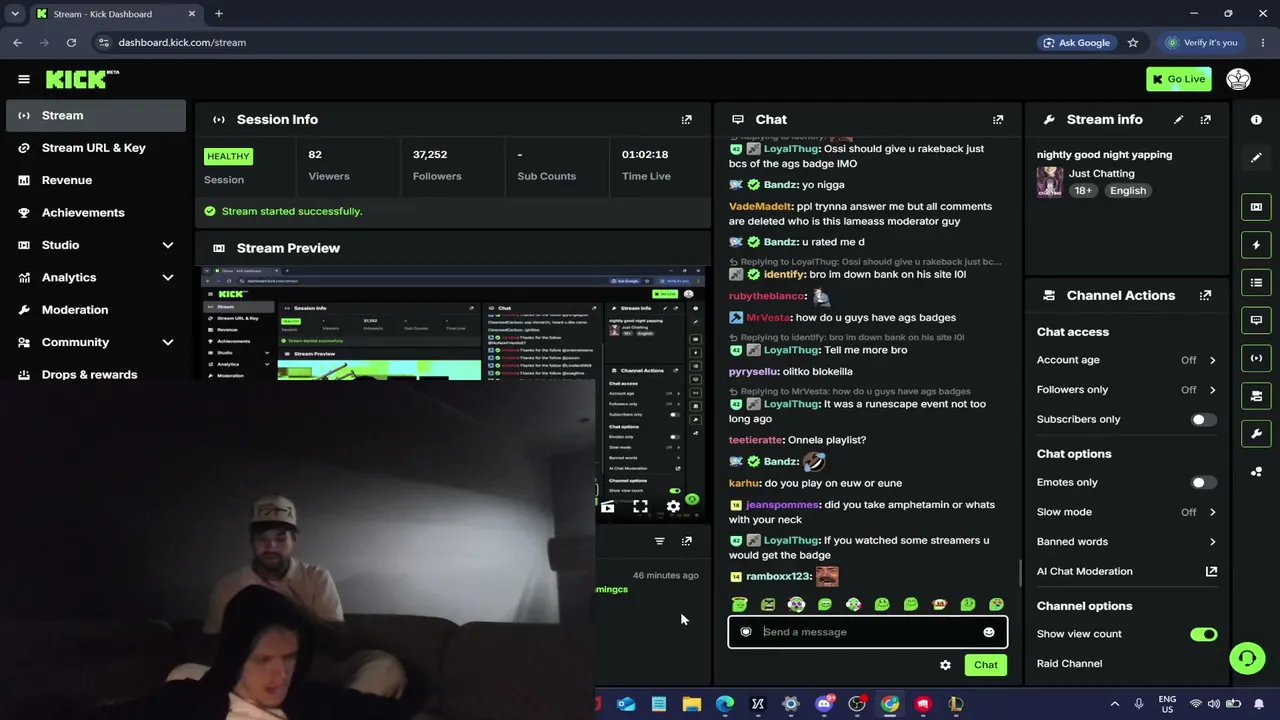
Task: Bookmark this page with the star icon
Action: point(1133,43)
